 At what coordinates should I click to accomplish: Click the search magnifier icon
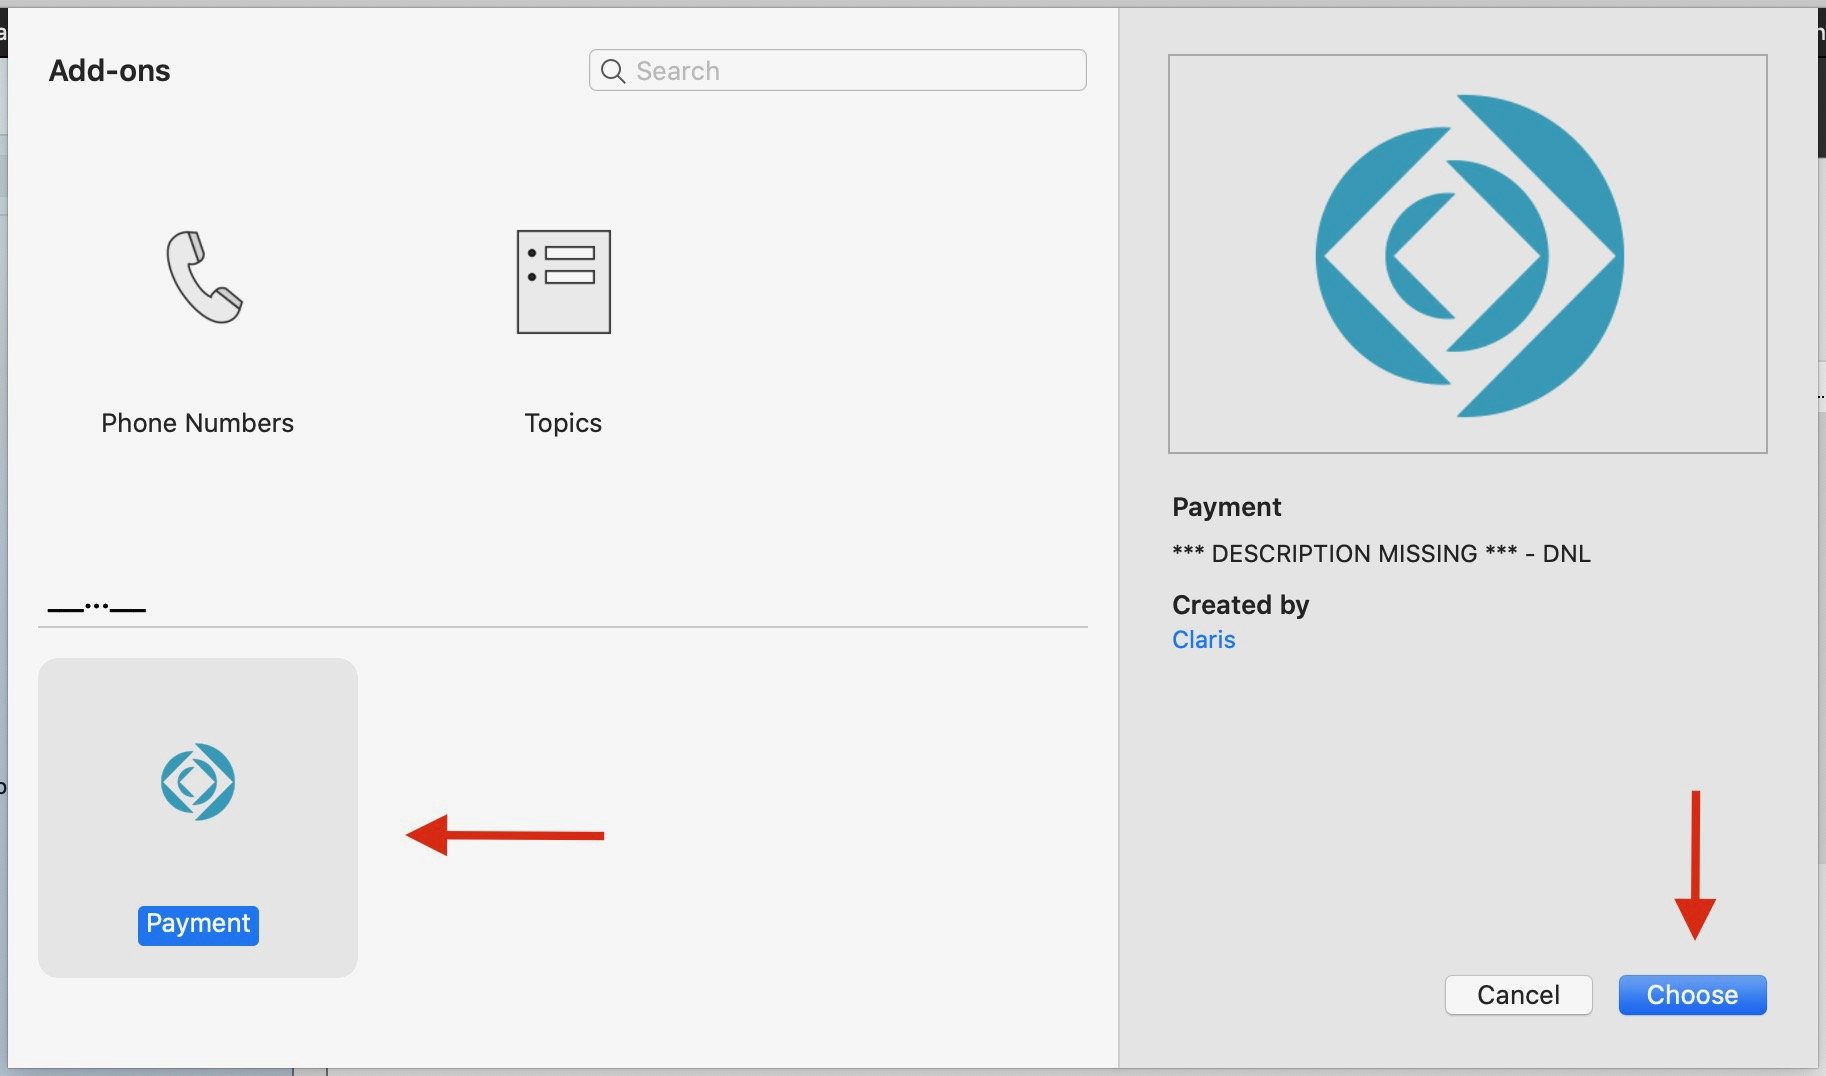click(613, 71)
